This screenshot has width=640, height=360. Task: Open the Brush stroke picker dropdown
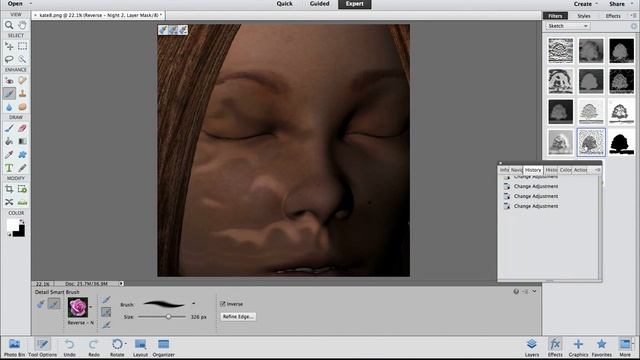[193, 304]
